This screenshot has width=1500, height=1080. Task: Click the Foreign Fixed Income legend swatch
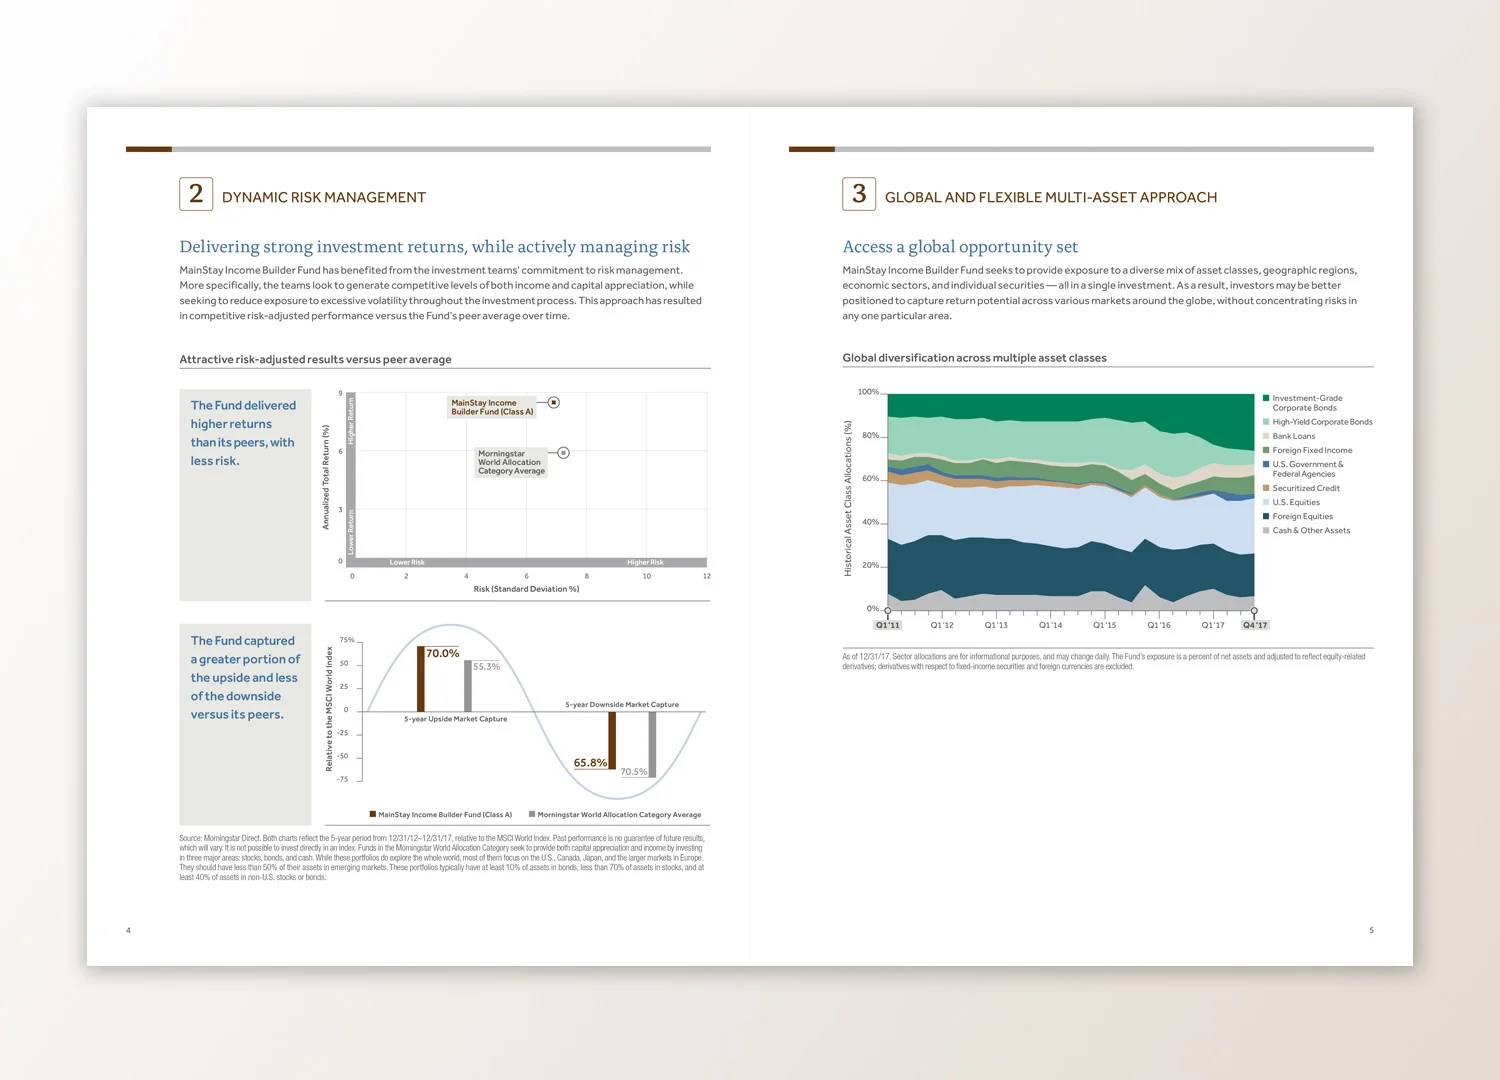[1266, 450]
